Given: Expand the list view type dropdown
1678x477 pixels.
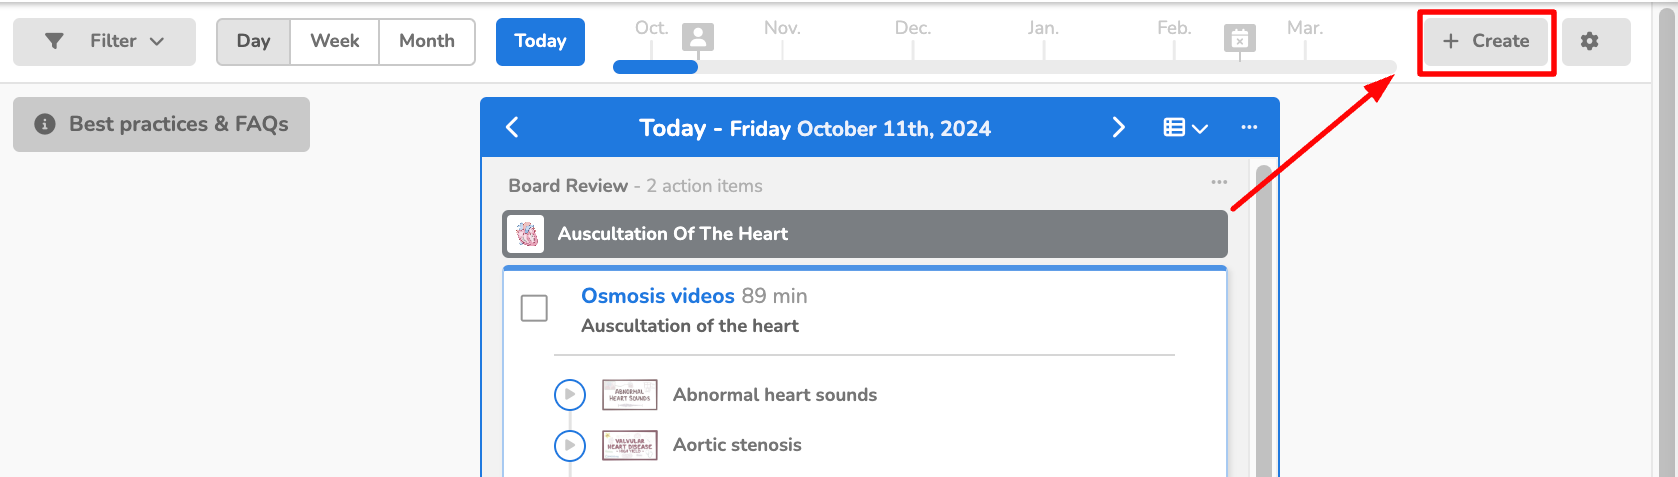Looking at the screenshot, I should click(x=1186, y=127).
